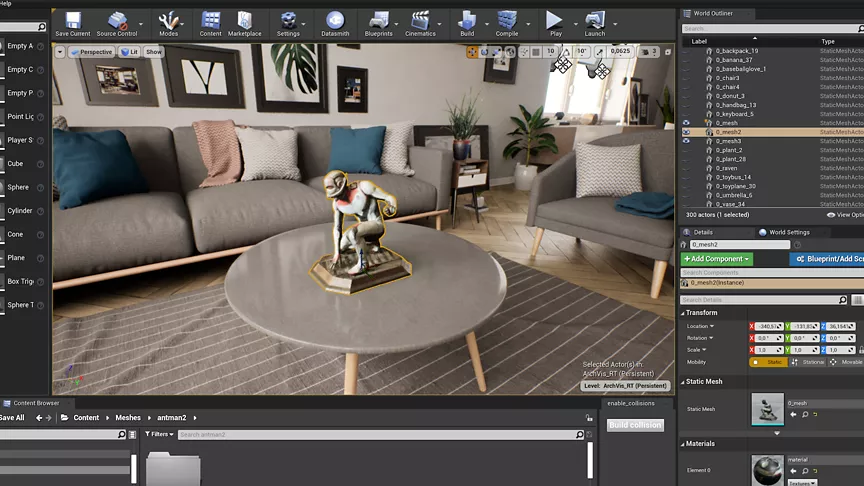This screenshot has height=486, width=864.
Task: Toggle scale snapping in the viewport
Action: (x=599, y=52)
